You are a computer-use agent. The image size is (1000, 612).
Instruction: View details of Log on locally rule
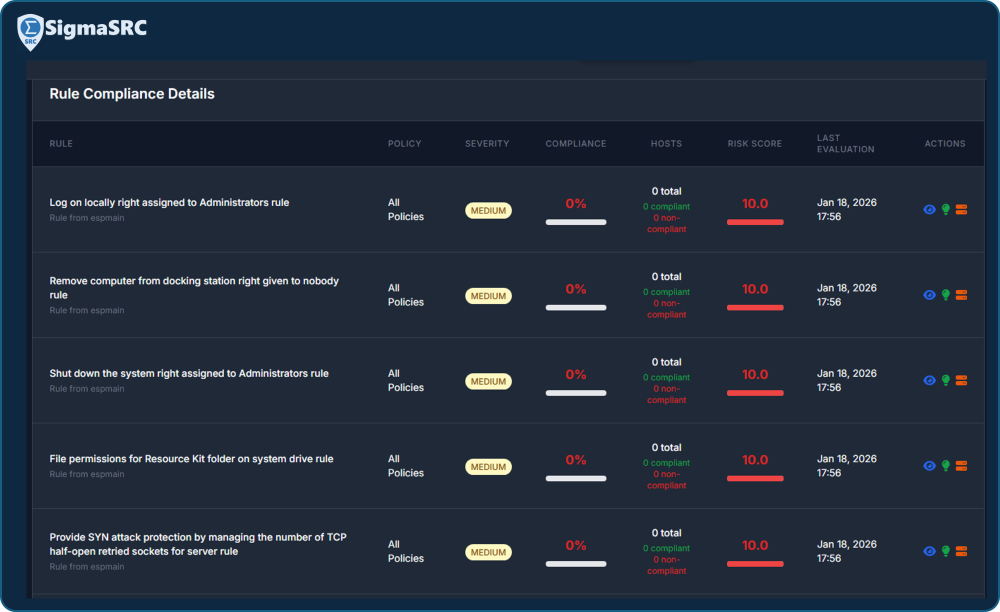(x=929, y=210)
